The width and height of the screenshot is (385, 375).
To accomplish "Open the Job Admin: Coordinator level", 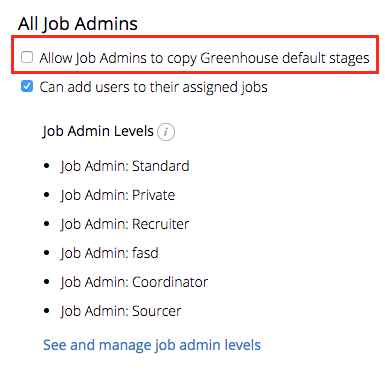I will click(134, 282).
